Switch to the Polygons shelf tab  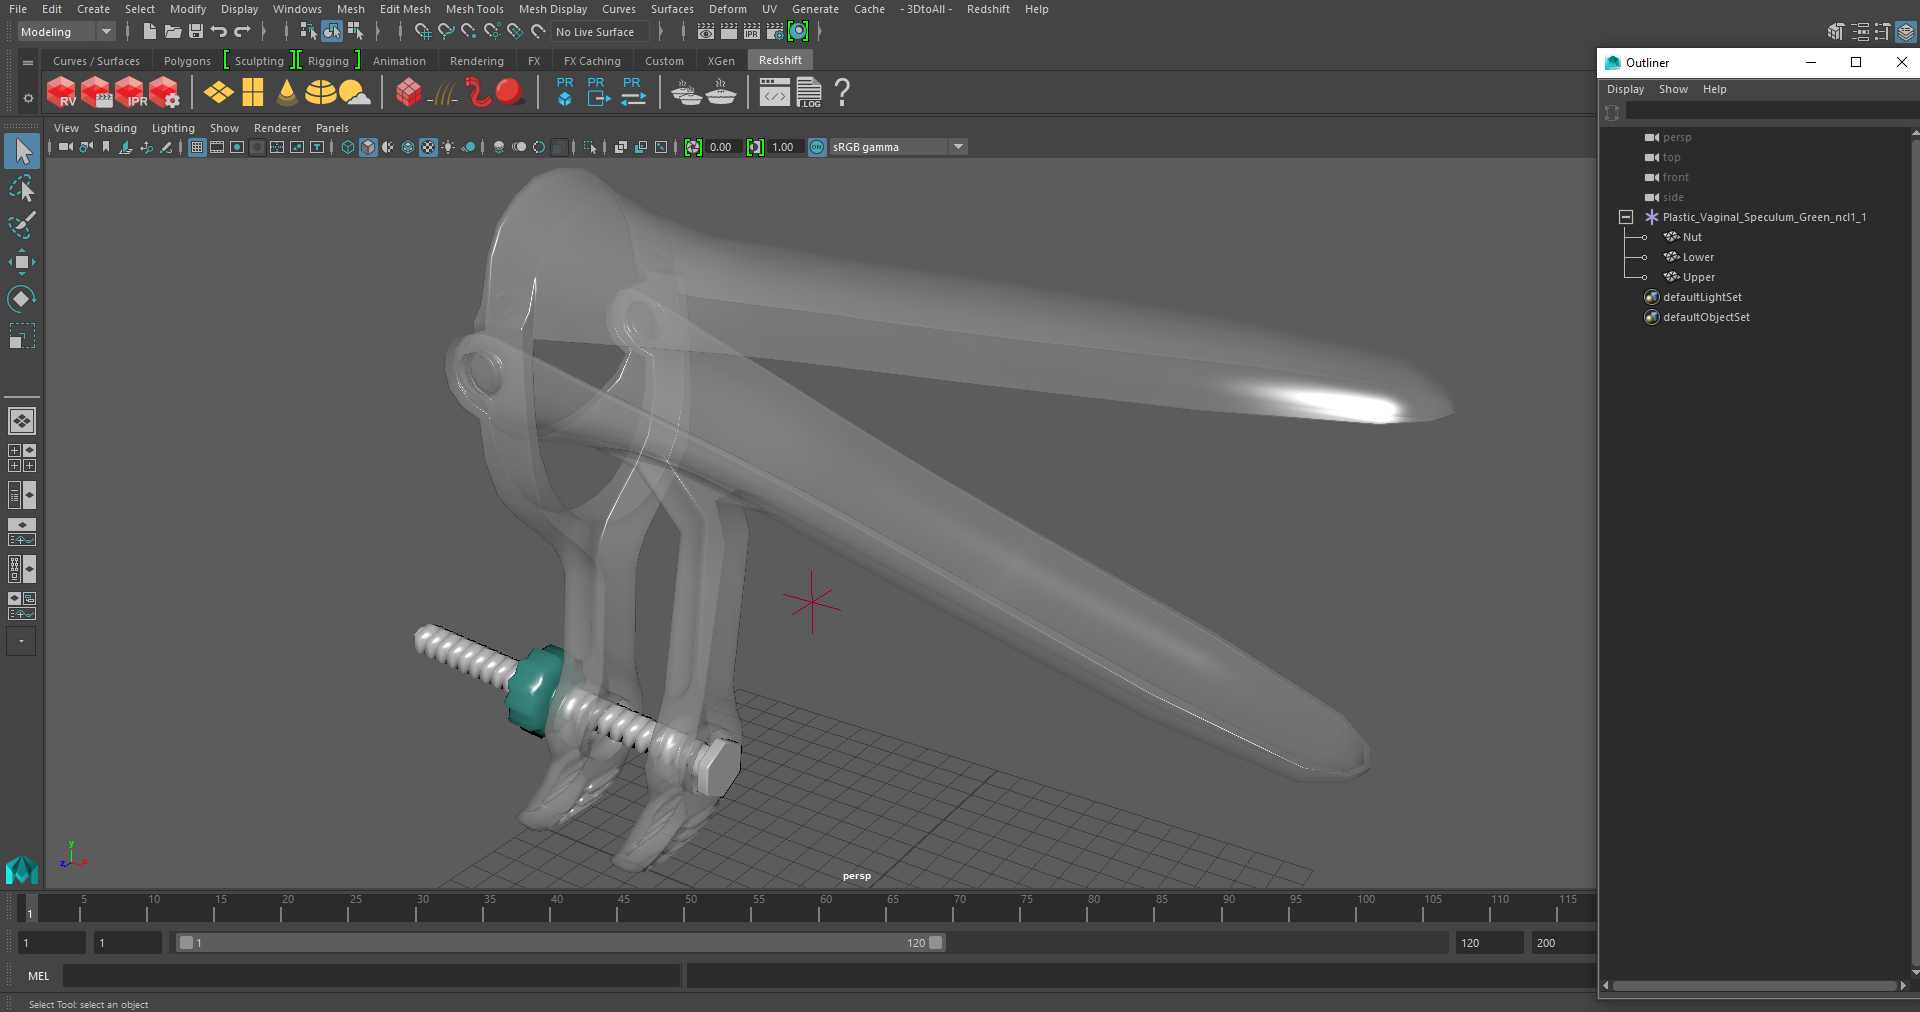click(x=187, y=61)
